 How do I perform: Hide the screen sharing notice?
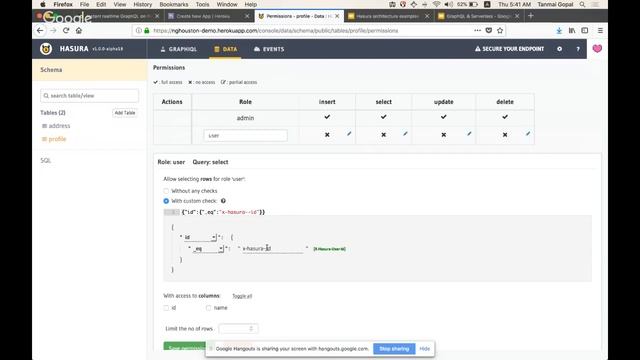(x=424, y=349)
